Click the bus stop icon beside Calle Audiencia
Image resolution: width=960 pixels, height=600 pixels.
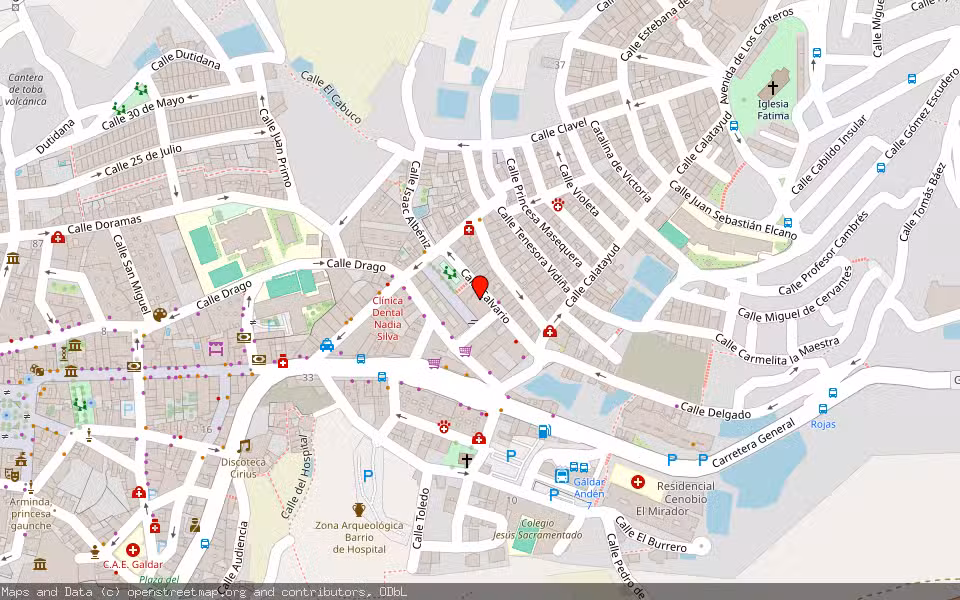click(205, 543)
